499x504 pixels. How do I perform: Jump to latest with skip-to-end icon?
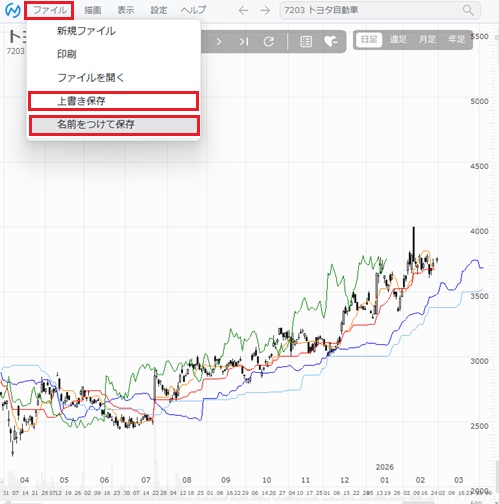(244, 42)
